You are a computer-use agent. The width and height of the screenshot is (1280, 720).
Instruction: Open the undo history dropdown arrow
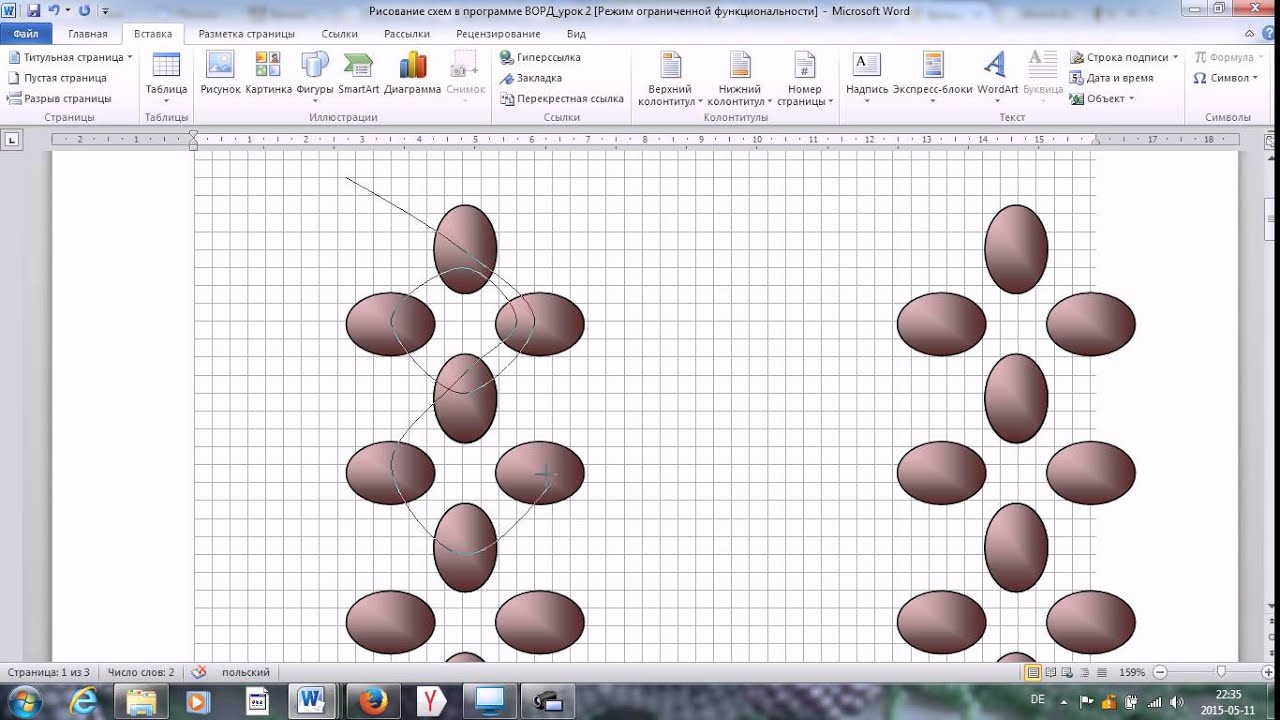[x=67, y=11]
